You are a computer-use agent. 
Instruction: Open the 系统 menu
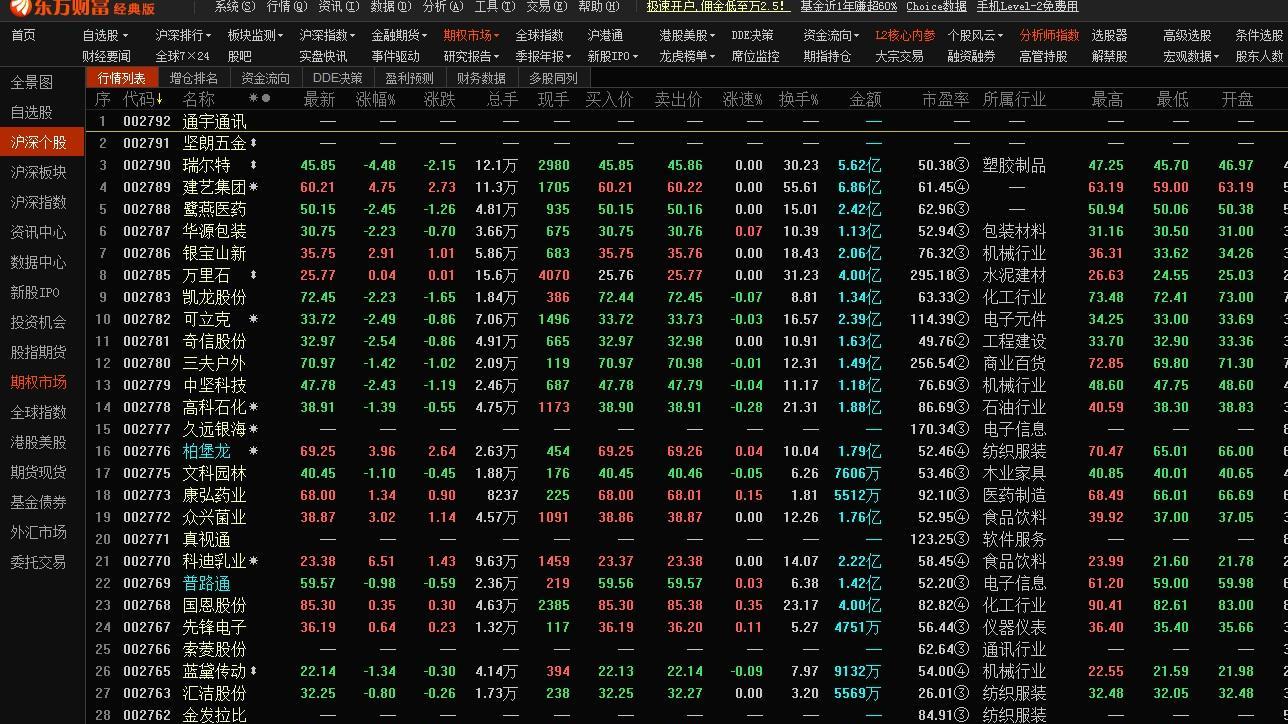pyautogui.click(x=234, y=7)
